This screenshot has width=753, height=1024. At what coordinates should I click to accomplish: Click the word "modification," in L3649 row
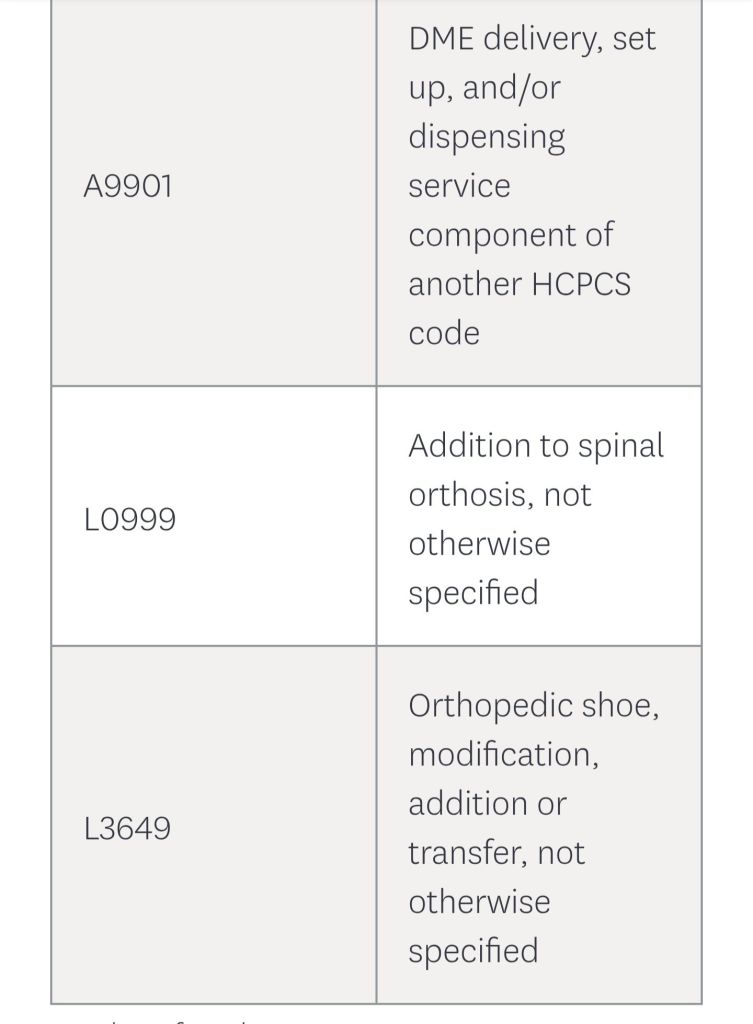coord(503,755)
